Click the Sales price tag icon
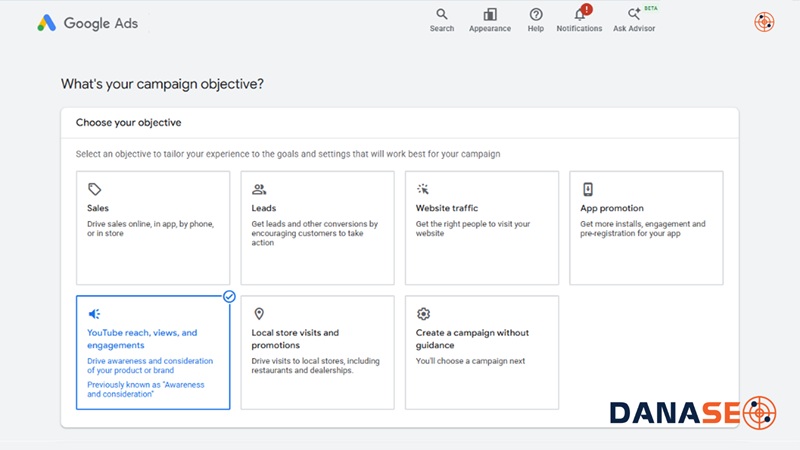This screenshot has width=800, height=450. click(x=94, y=189)
